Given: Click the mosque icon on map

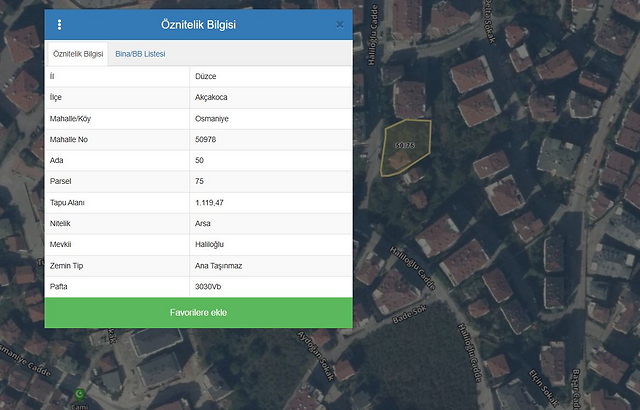Looking at the screenshot, I should [x=81, y=394].
